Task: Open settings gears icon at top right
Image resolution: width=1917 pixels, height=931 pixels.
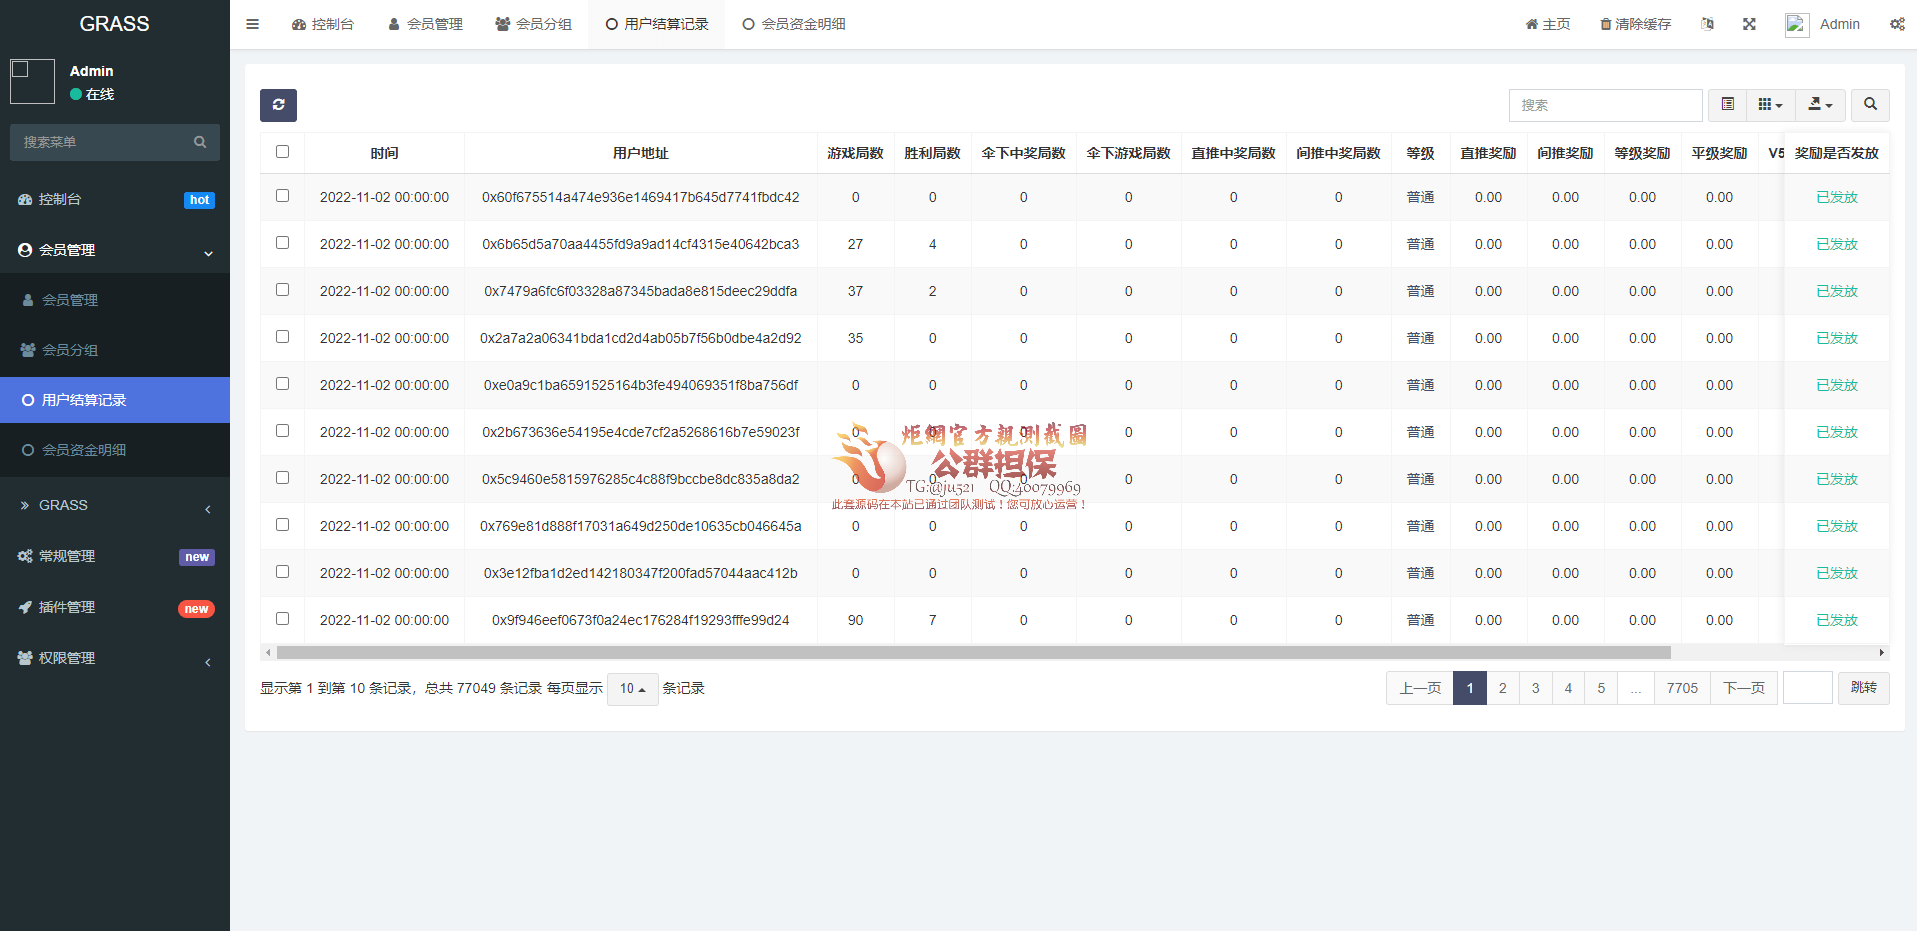Action: [1897, 24]
